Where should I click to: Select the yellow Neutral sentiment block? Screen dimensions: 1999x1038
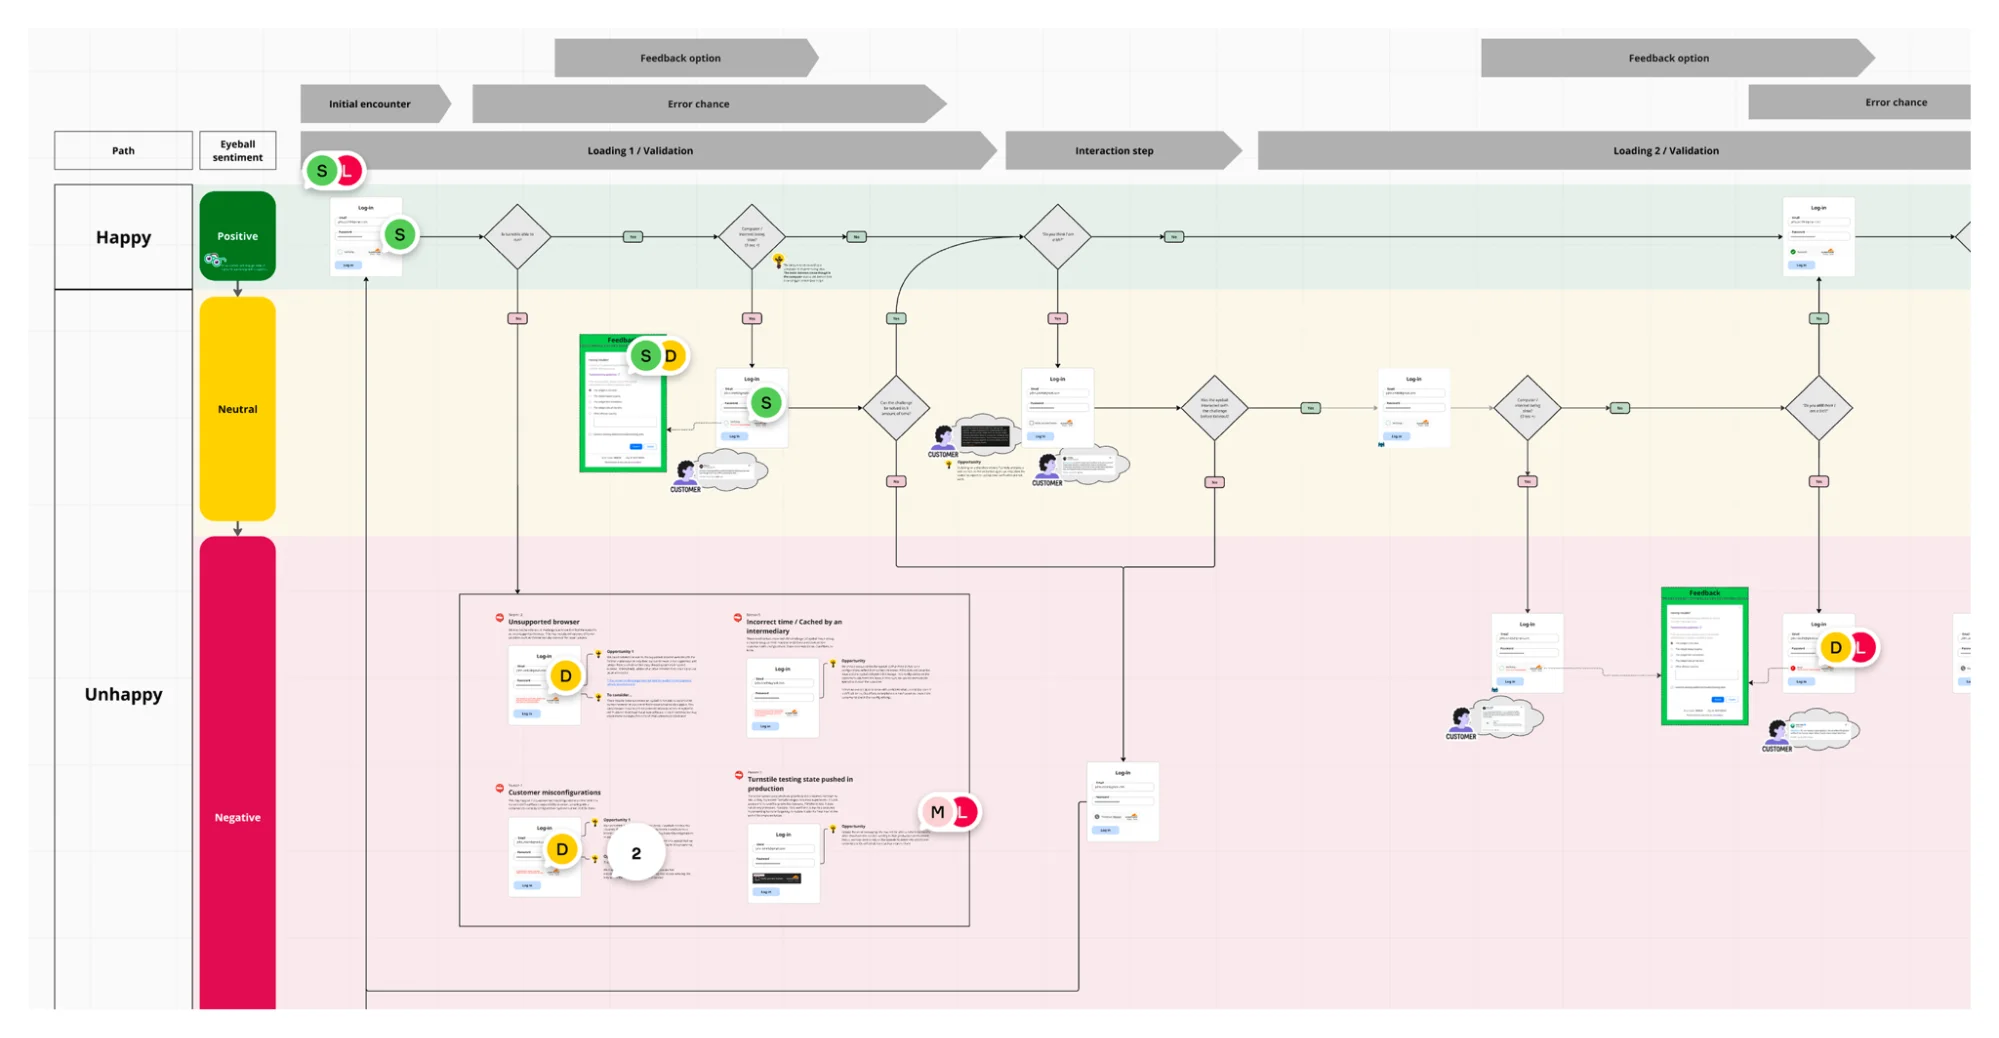[x=238, y=409]
